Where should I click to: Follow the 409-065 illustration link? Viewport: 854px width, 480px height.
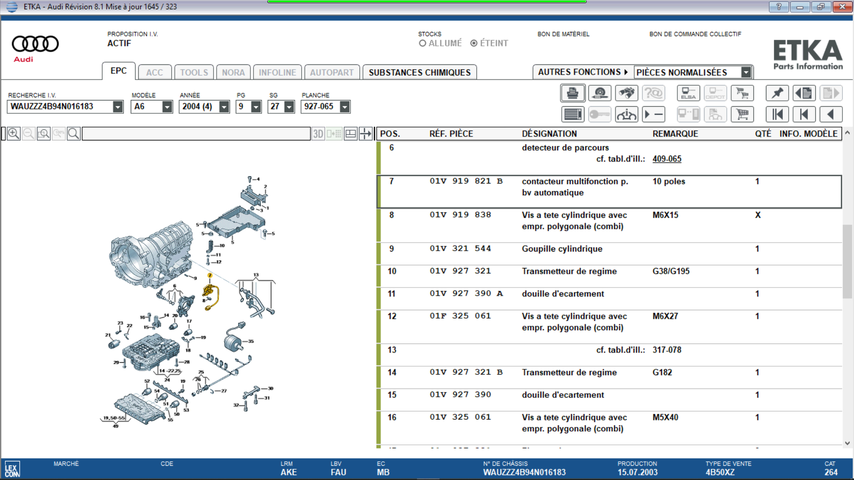point(666,159)
